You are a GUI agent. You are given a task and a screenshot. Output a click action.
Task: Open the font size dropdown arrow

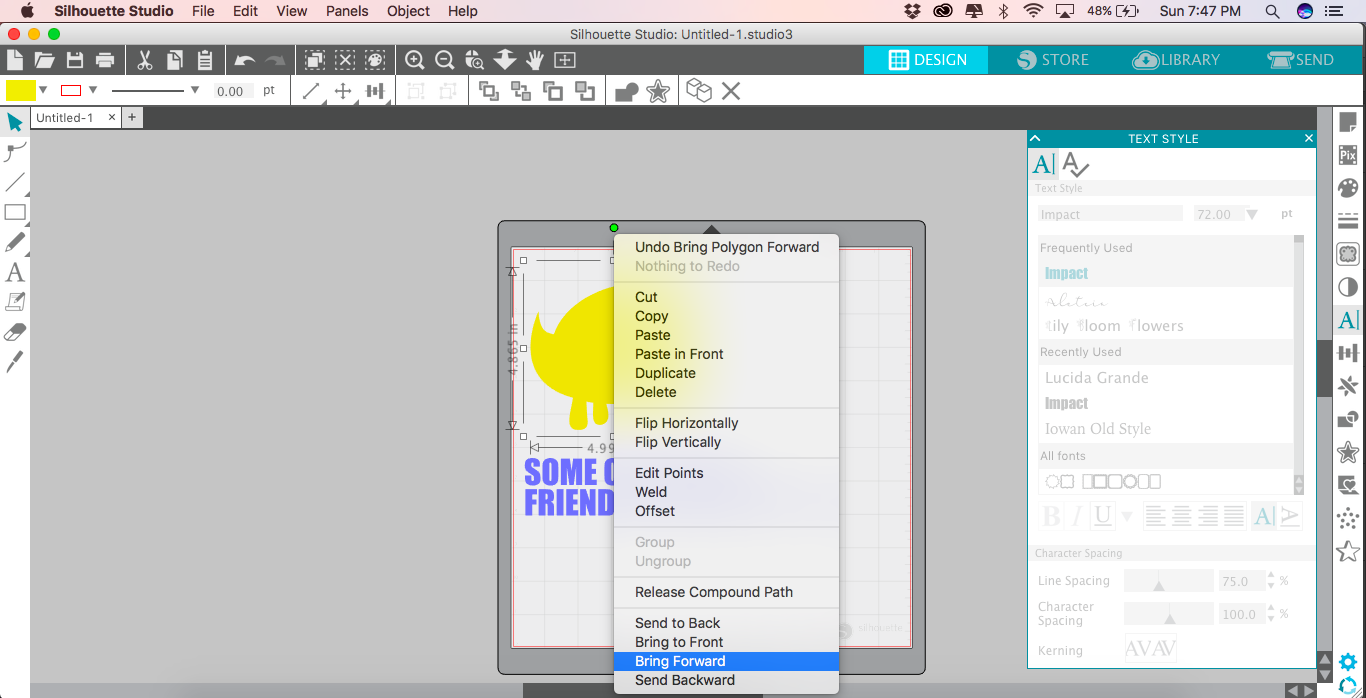click(x=1251, y=214)
